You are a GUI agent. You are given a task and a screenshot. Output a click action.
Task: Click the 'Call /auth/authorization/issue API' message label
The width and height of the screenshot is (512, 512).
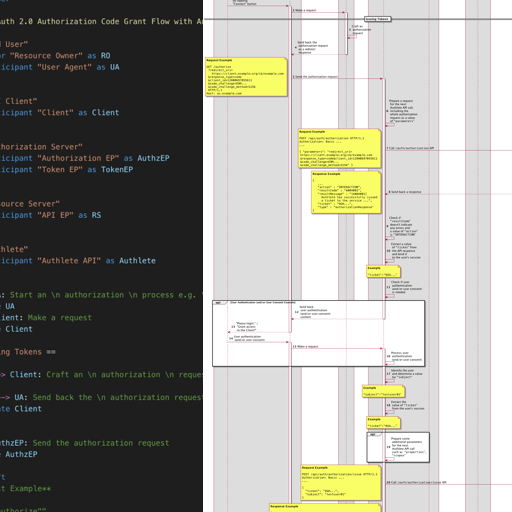[416, 482]
